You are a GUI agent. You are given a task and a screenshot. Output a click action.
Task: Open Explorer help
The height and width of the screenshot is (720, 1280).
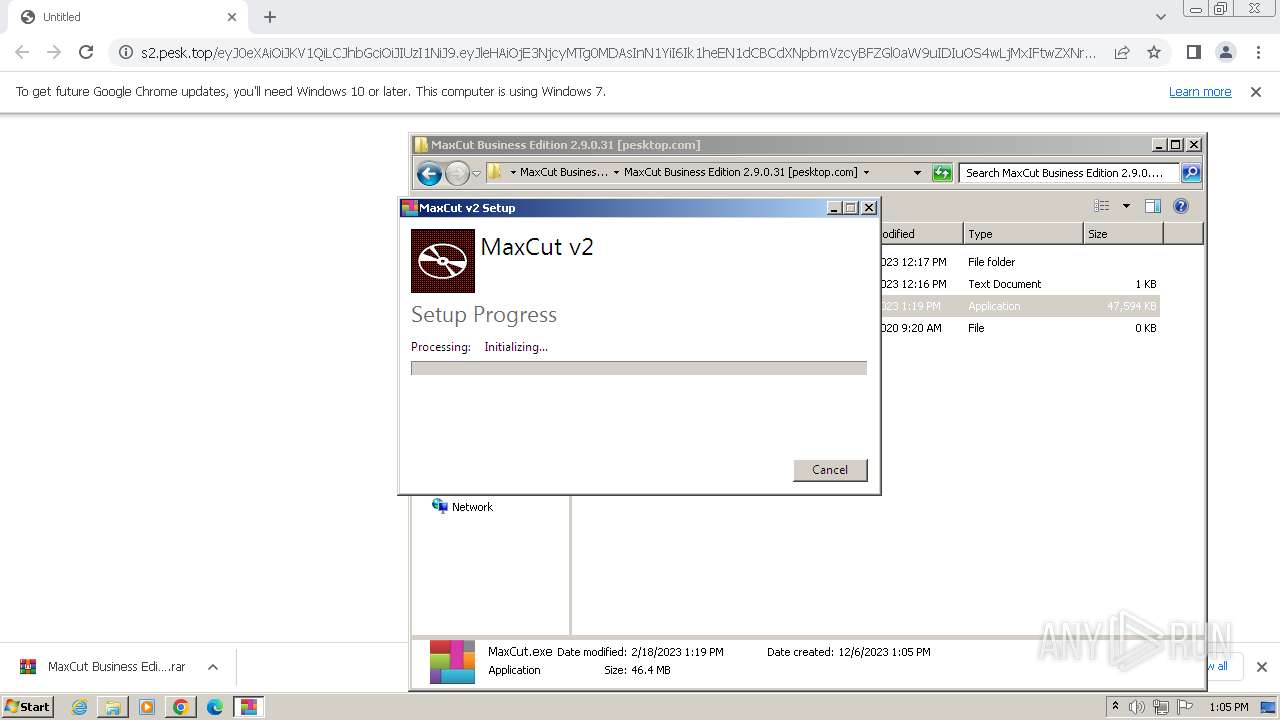coord(1181,206)
